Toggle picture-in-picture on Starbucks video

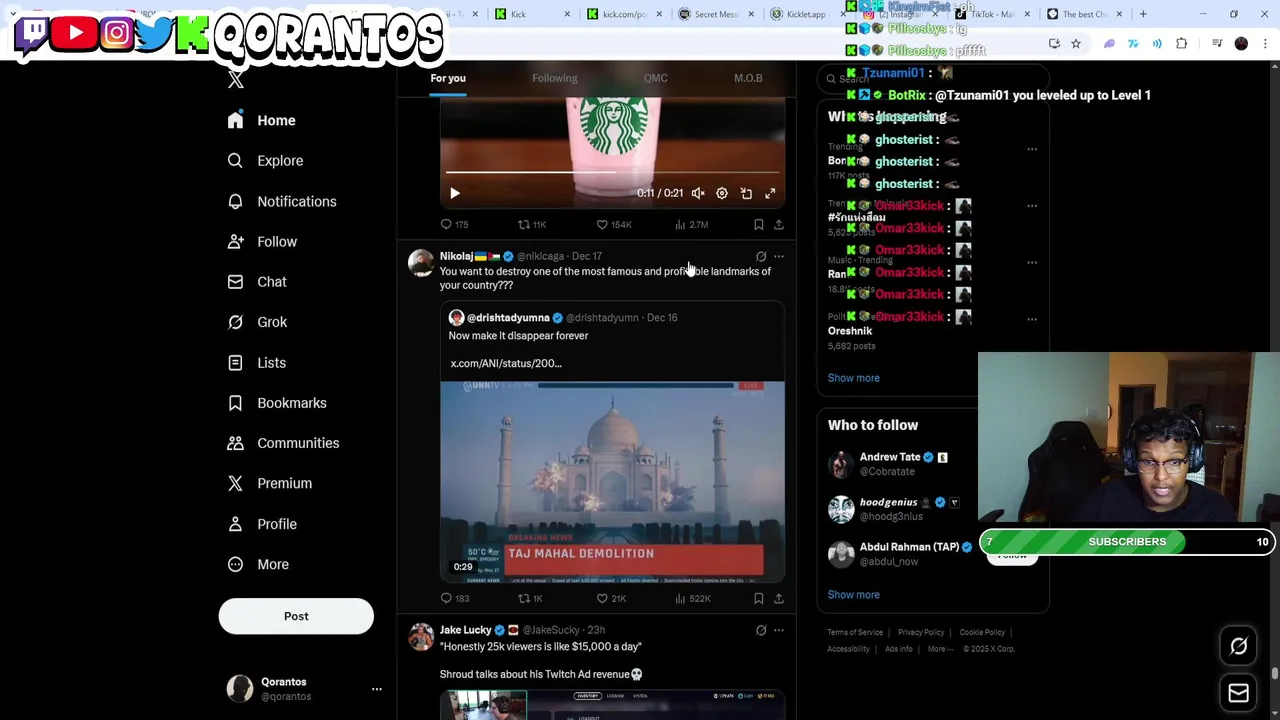pyautogui.click(x=746, y=193)
